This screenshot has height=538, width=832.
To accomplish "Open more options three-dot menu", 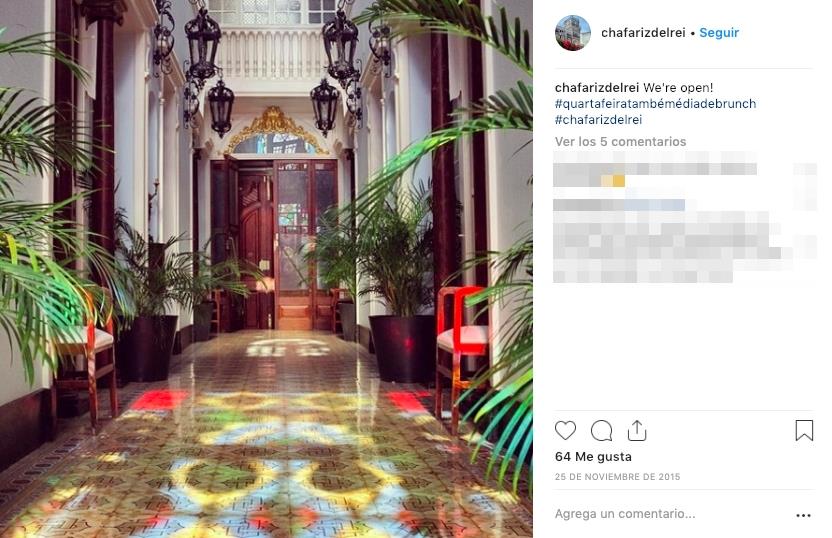I will tap(803, 515).
